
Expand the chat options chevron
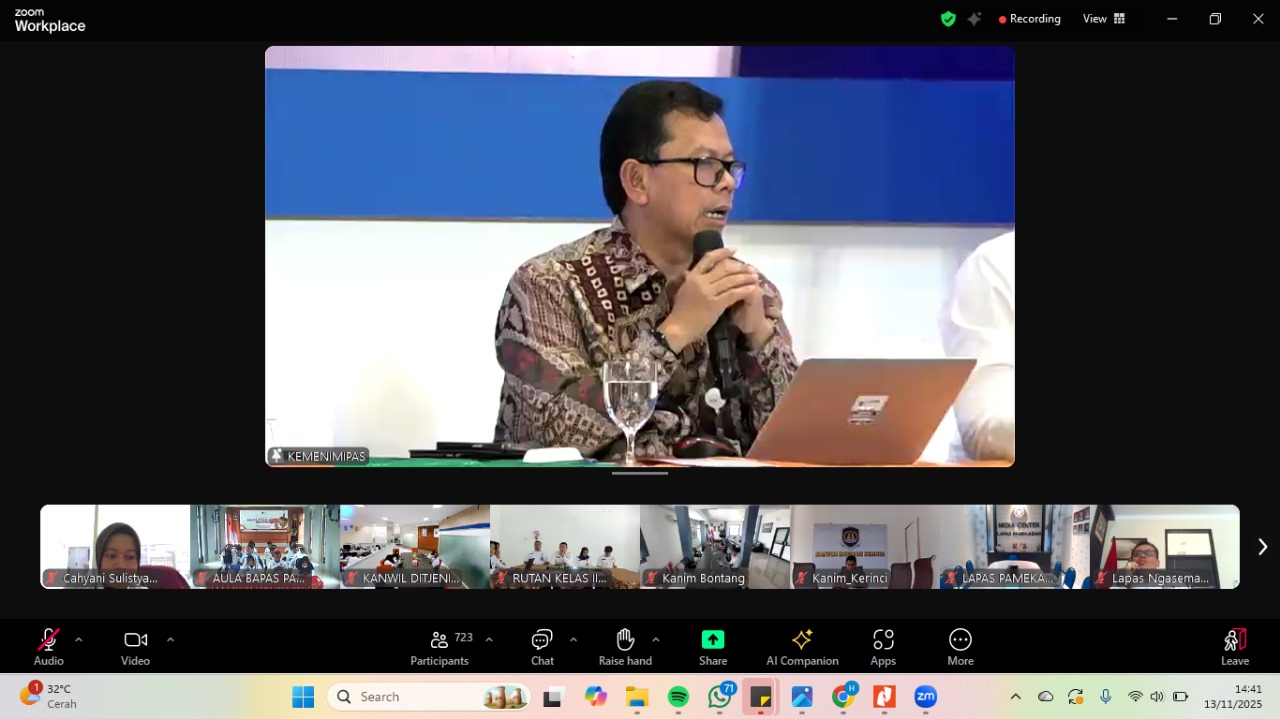point(573,640)
